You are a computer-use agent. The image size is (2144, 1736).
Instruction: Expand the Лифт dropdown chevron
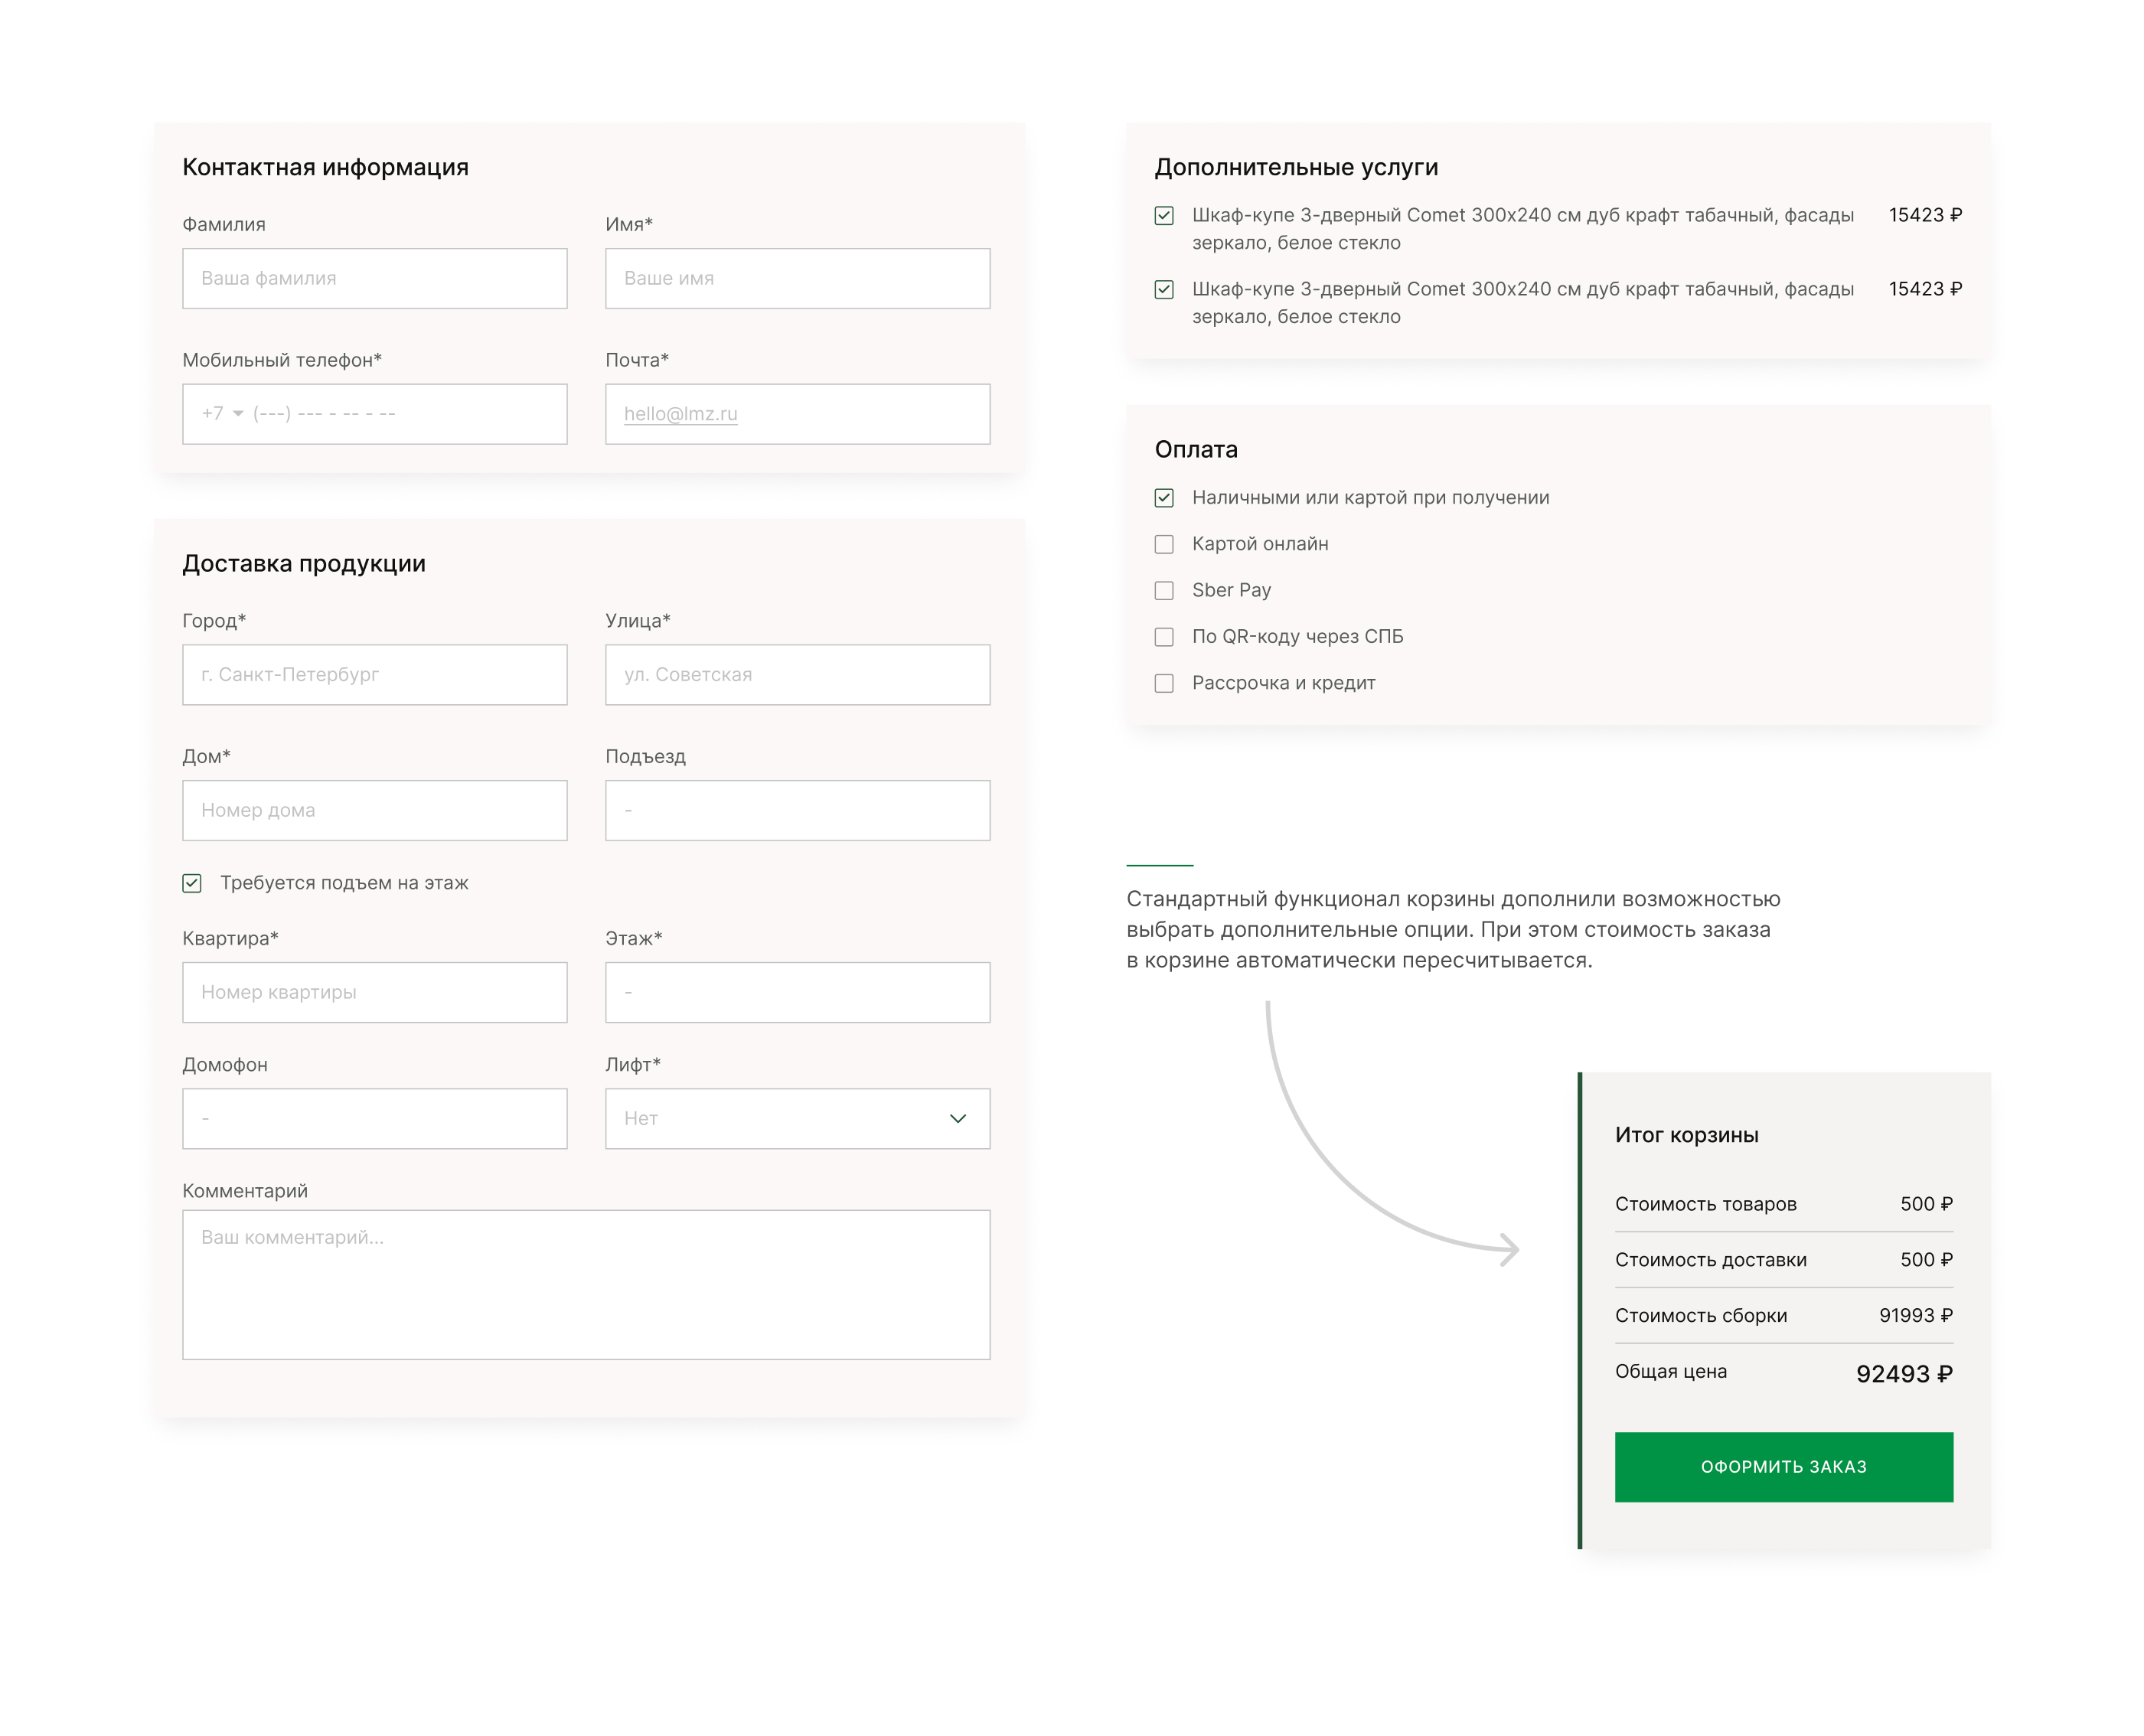pyautogui.click(x=957, y=1118)
